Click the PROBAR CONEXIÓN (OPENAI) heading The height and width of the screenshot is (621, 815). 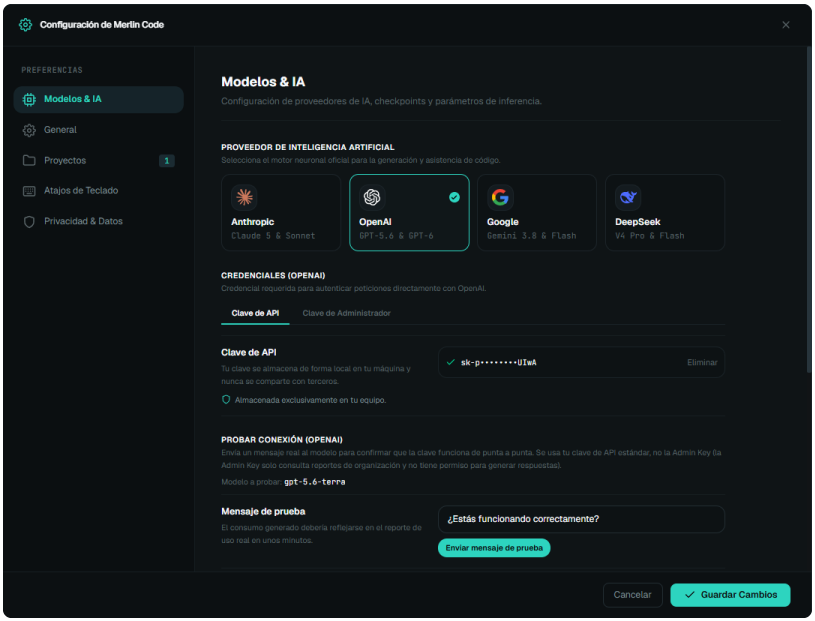[282, 440]
